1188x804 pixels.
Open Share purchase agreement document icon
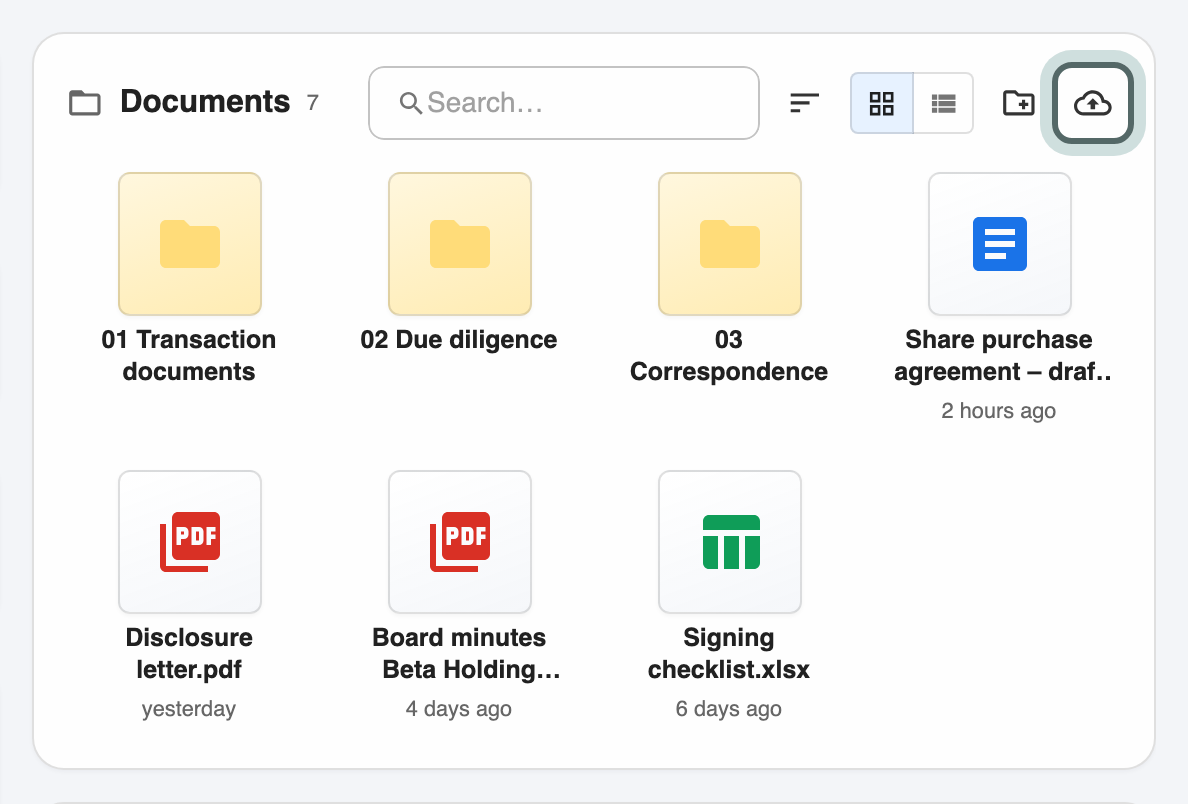[1000, 244]
